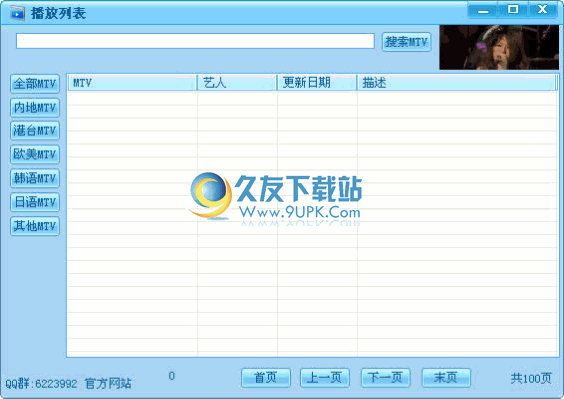Select the 内地MTV category
The image size is (564, 399).
click(x=35, y=108)
